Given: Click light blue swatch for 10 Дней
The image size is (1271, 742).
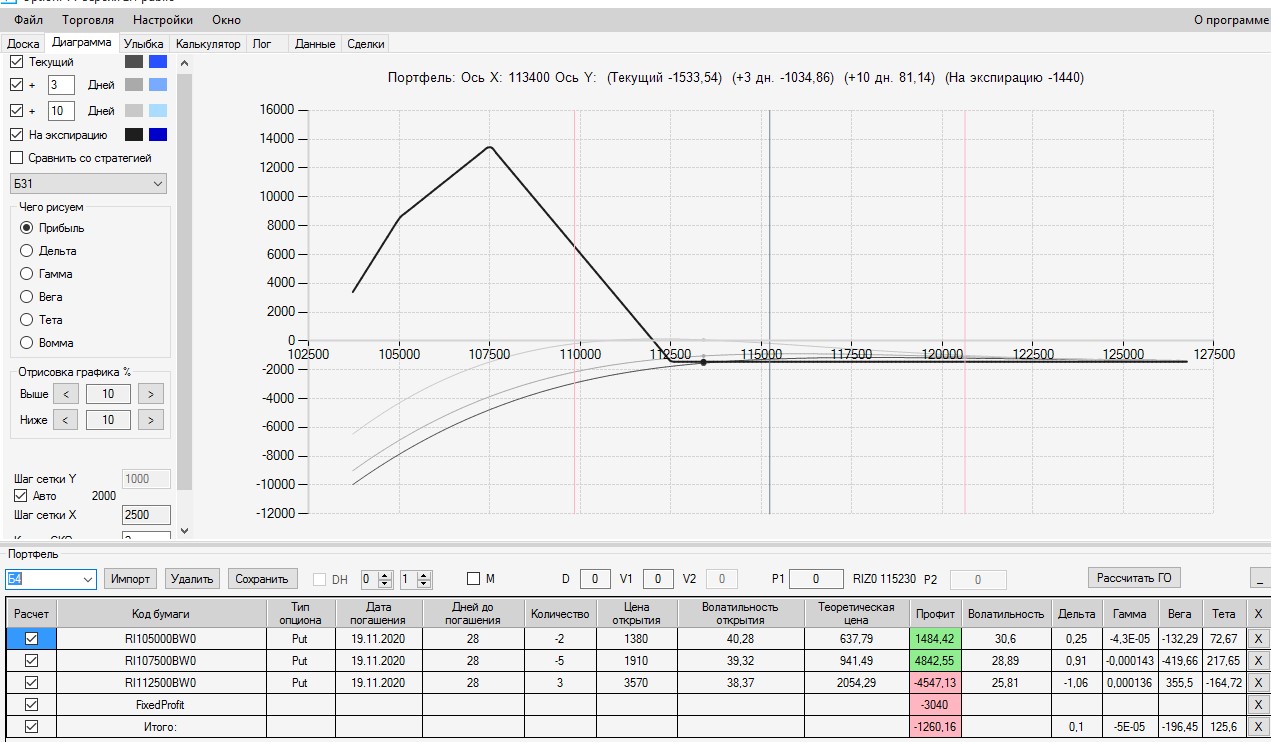Looking at the screenshot, I should click(158, 111).
